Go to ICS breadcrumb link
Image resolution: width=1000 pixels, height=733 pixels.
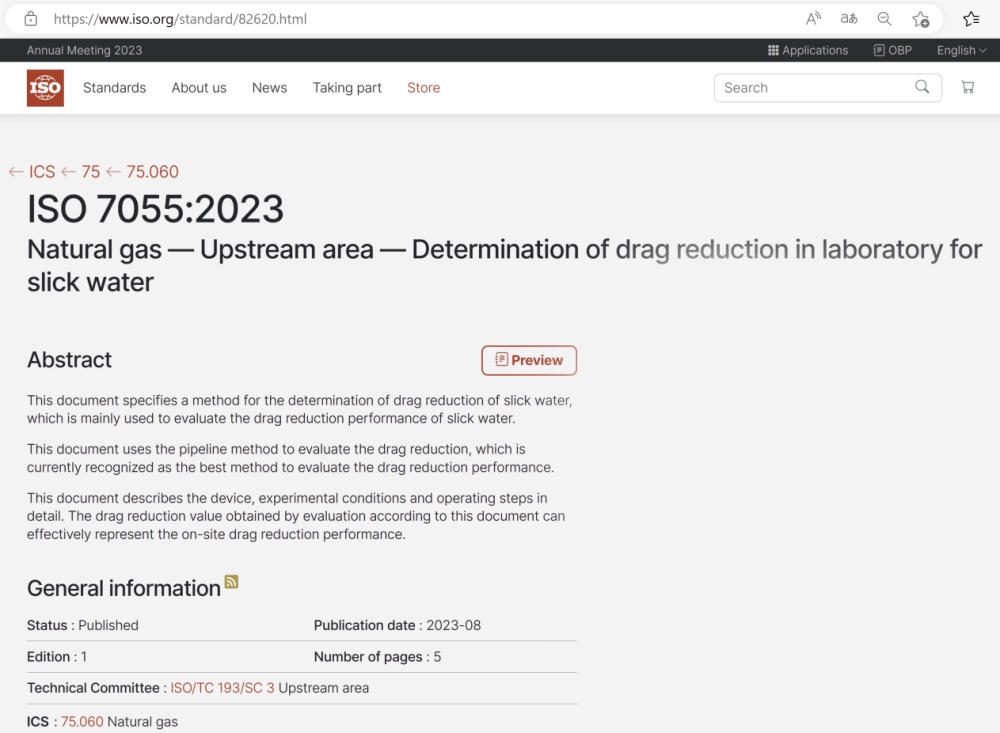coord(42,172)
